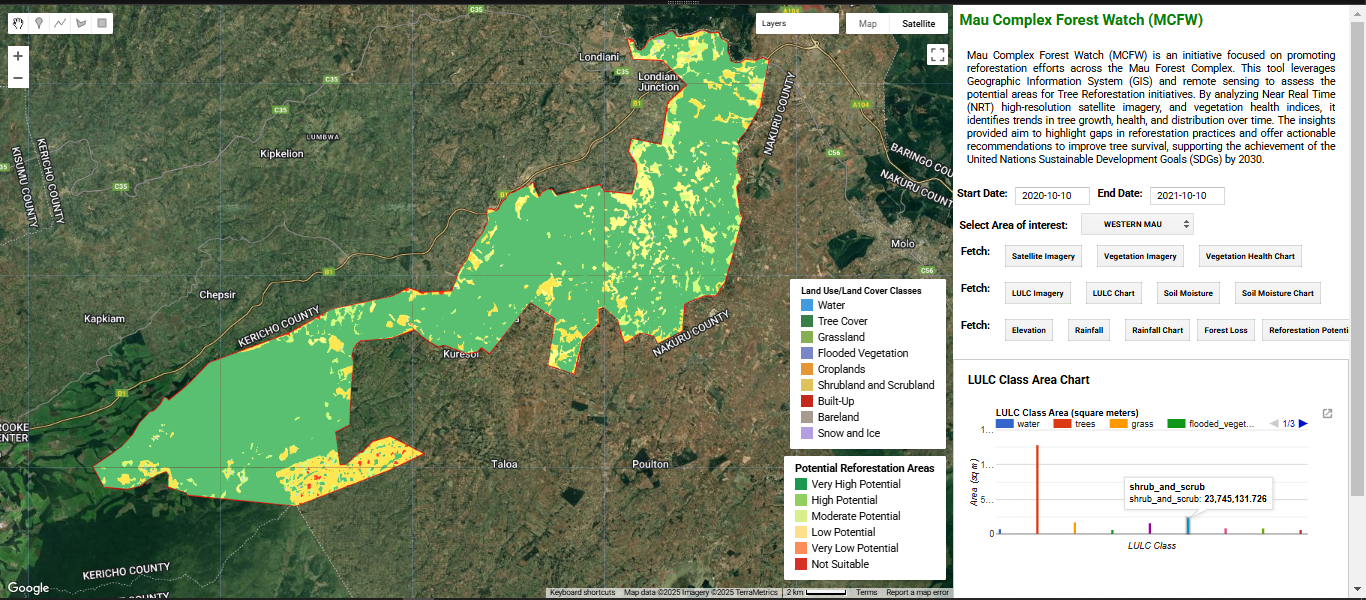Viewport: 1366px width, 600px height.
Task: Click Not Suitable legend swatch
Action: (801, 564)
